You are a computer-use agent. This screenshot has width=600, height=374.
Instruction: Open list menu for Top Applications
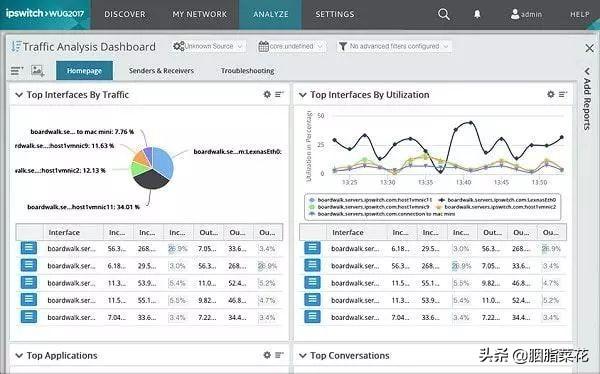280,355
